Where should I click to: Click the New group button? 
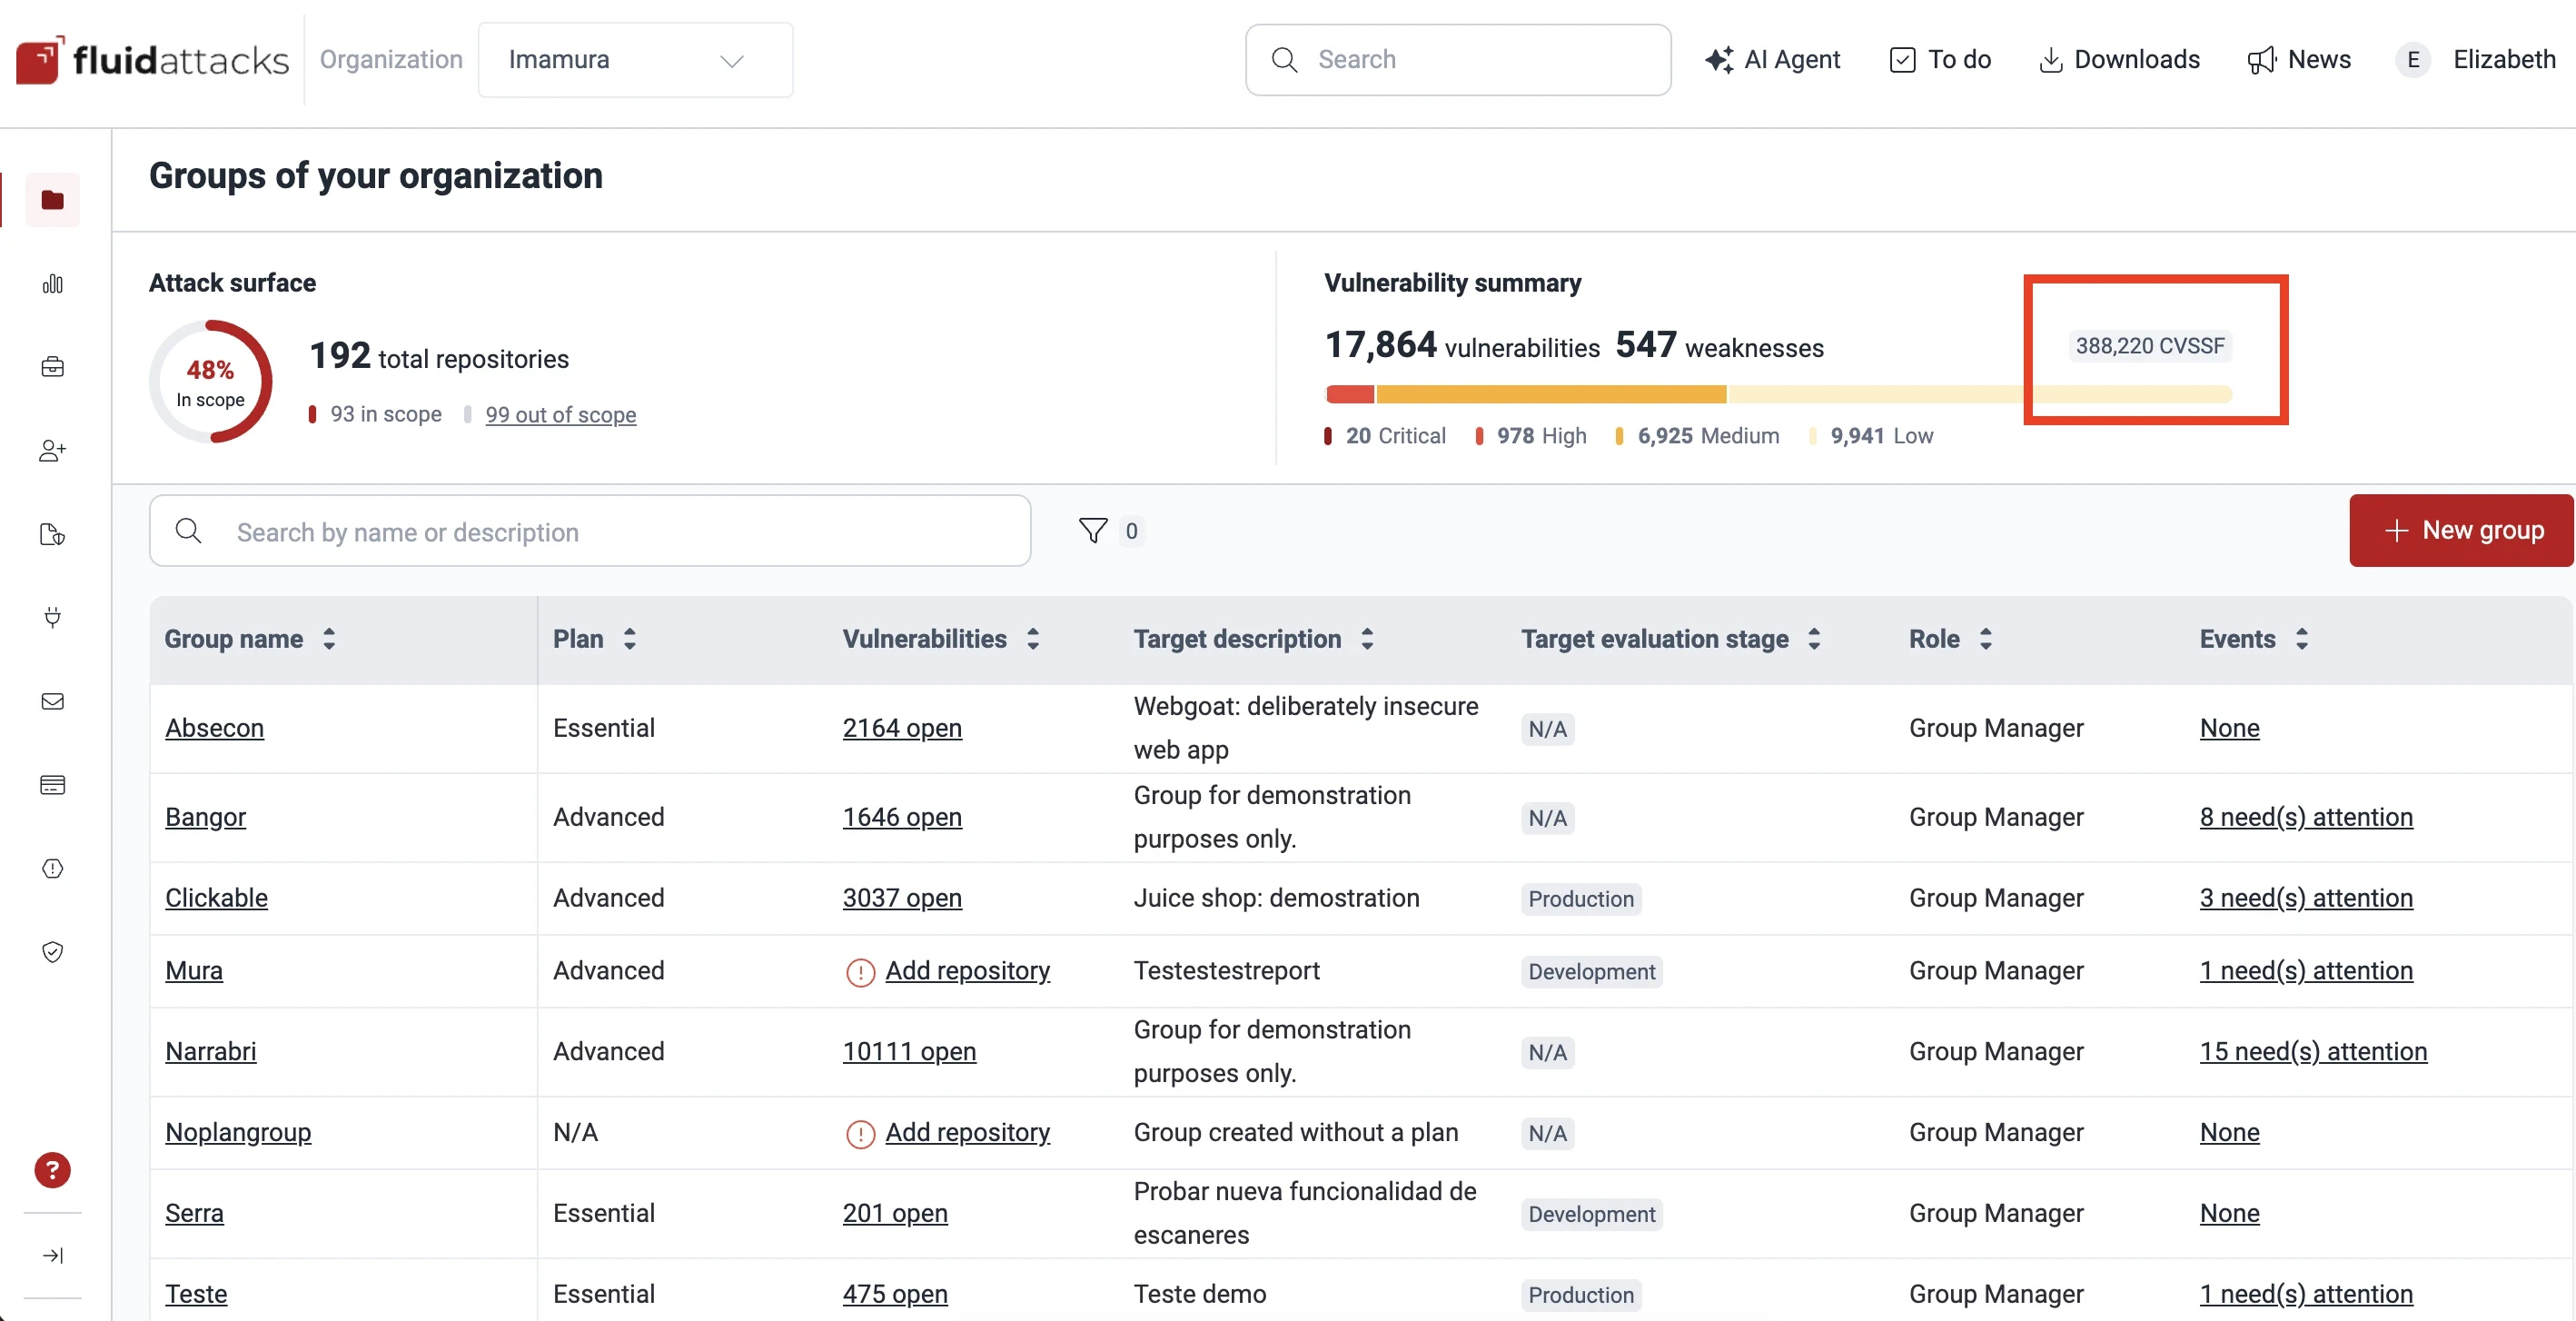click(2461, 531)
